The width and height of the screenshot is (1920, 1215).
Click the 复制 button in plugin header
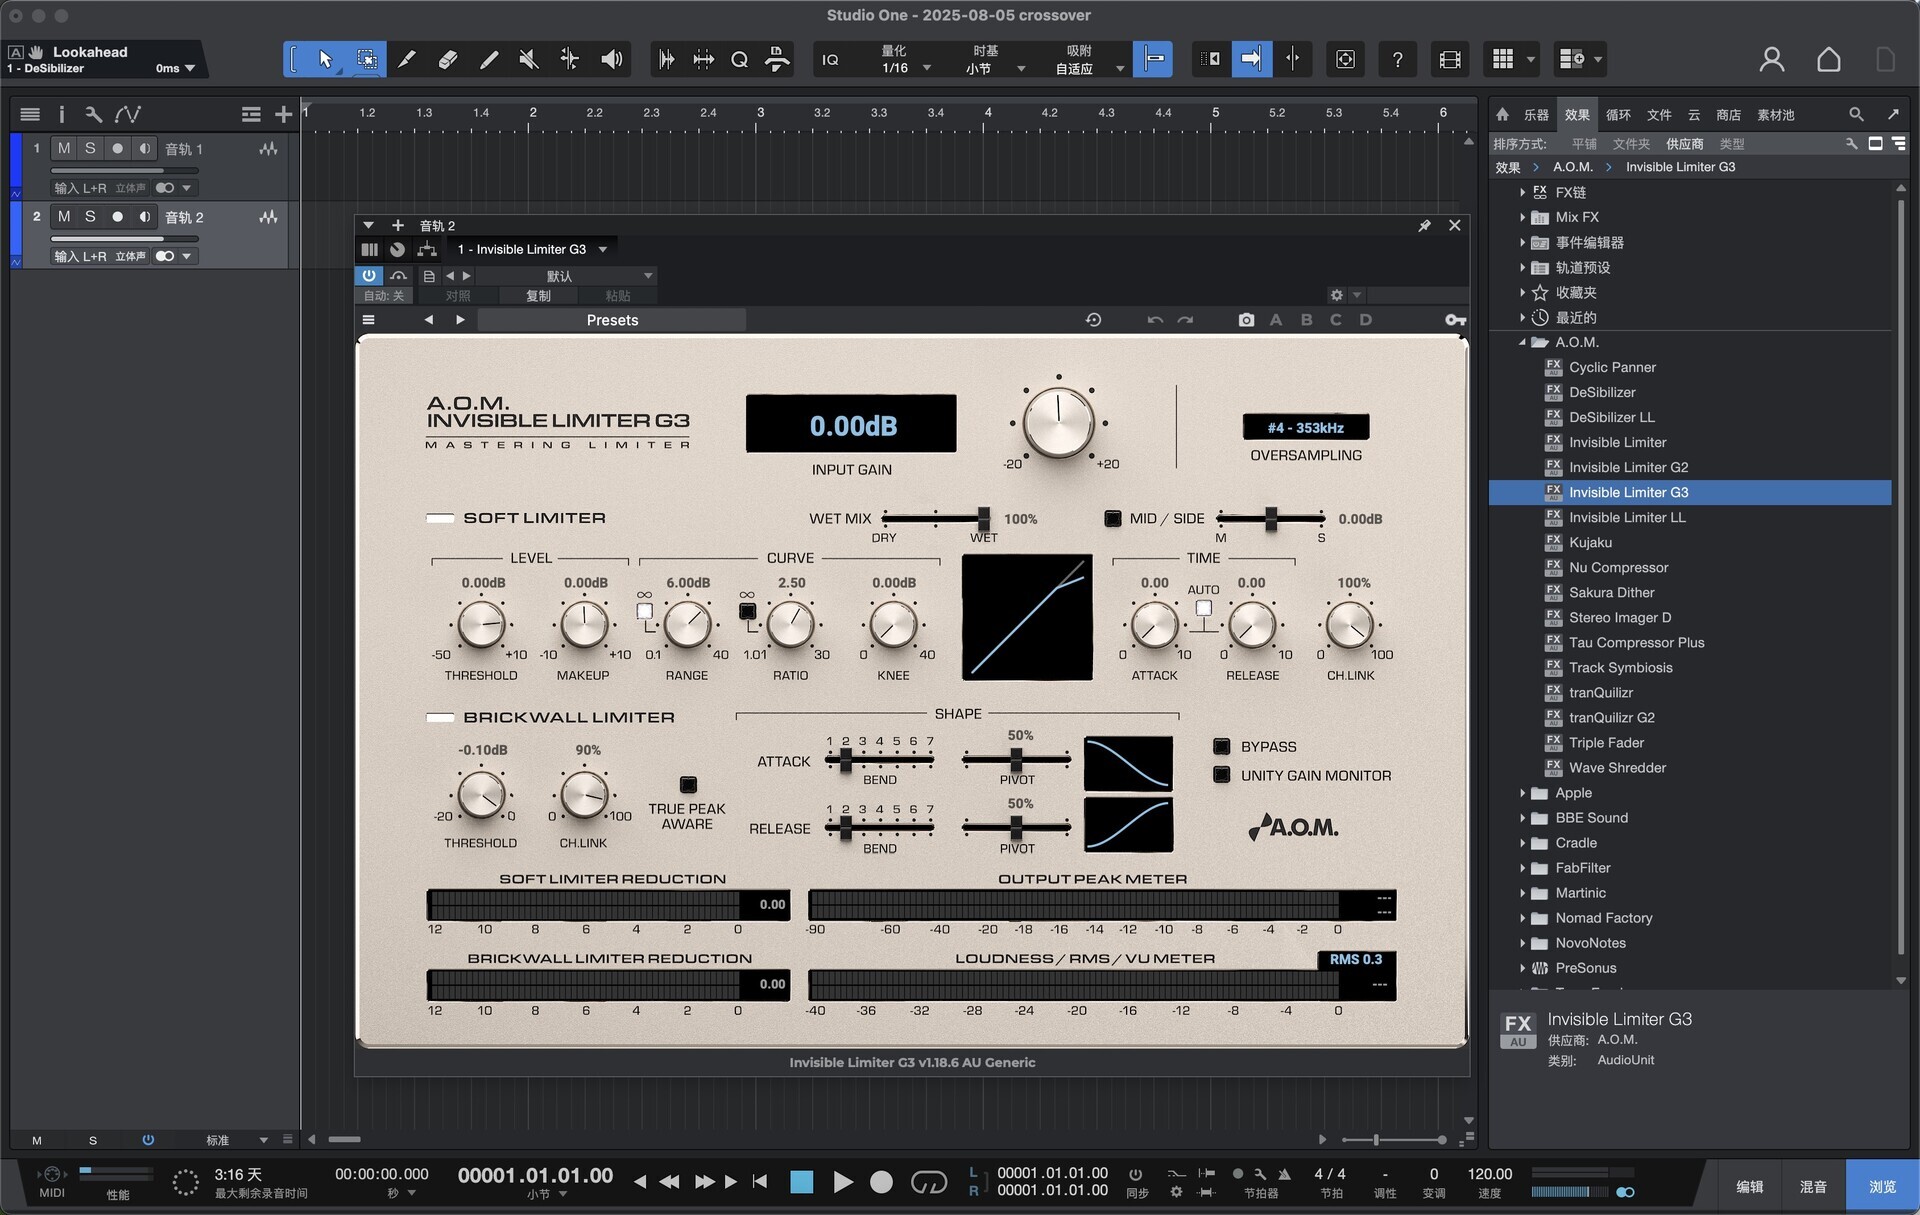point(537,295)
